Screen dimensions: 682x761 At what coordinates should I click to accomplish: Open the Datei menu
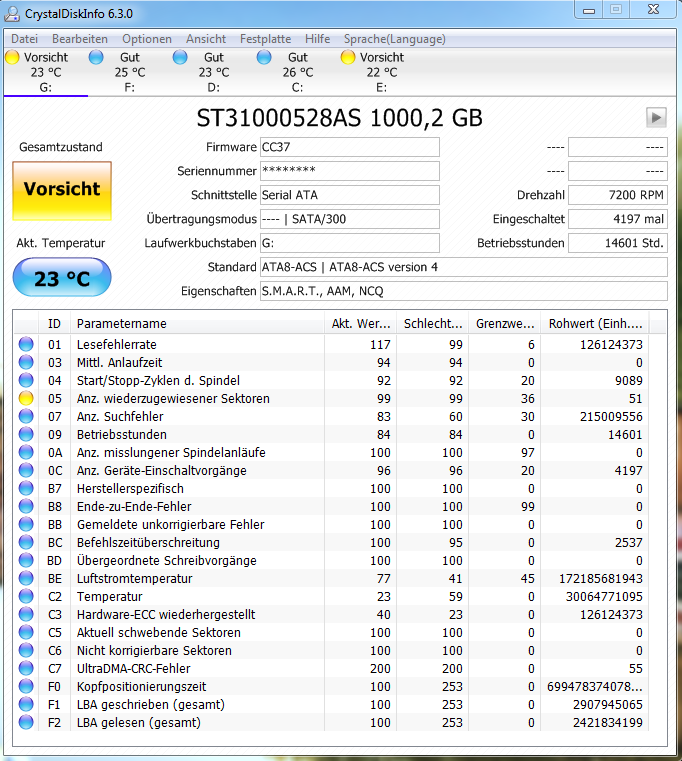pyautogui.click(x=24, y=39)
